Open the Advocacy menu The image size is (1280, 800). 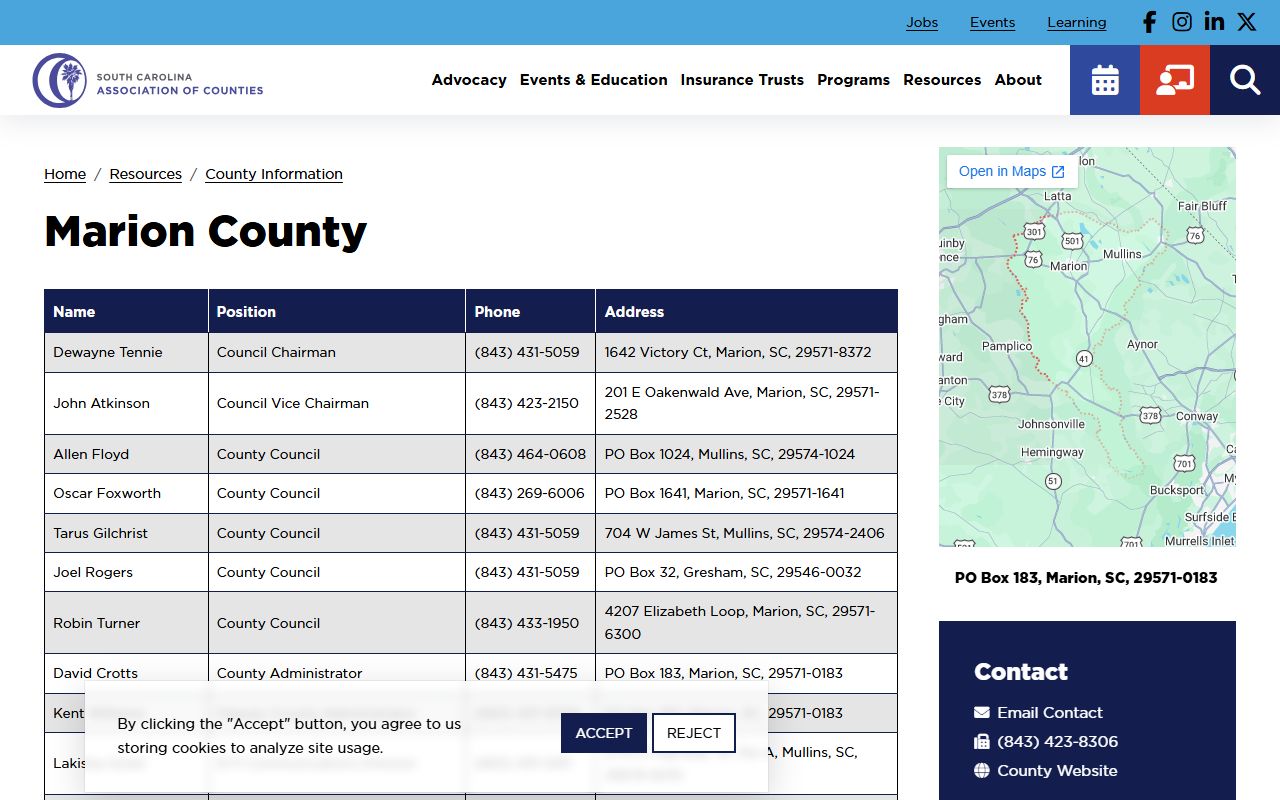pos(469,80)
